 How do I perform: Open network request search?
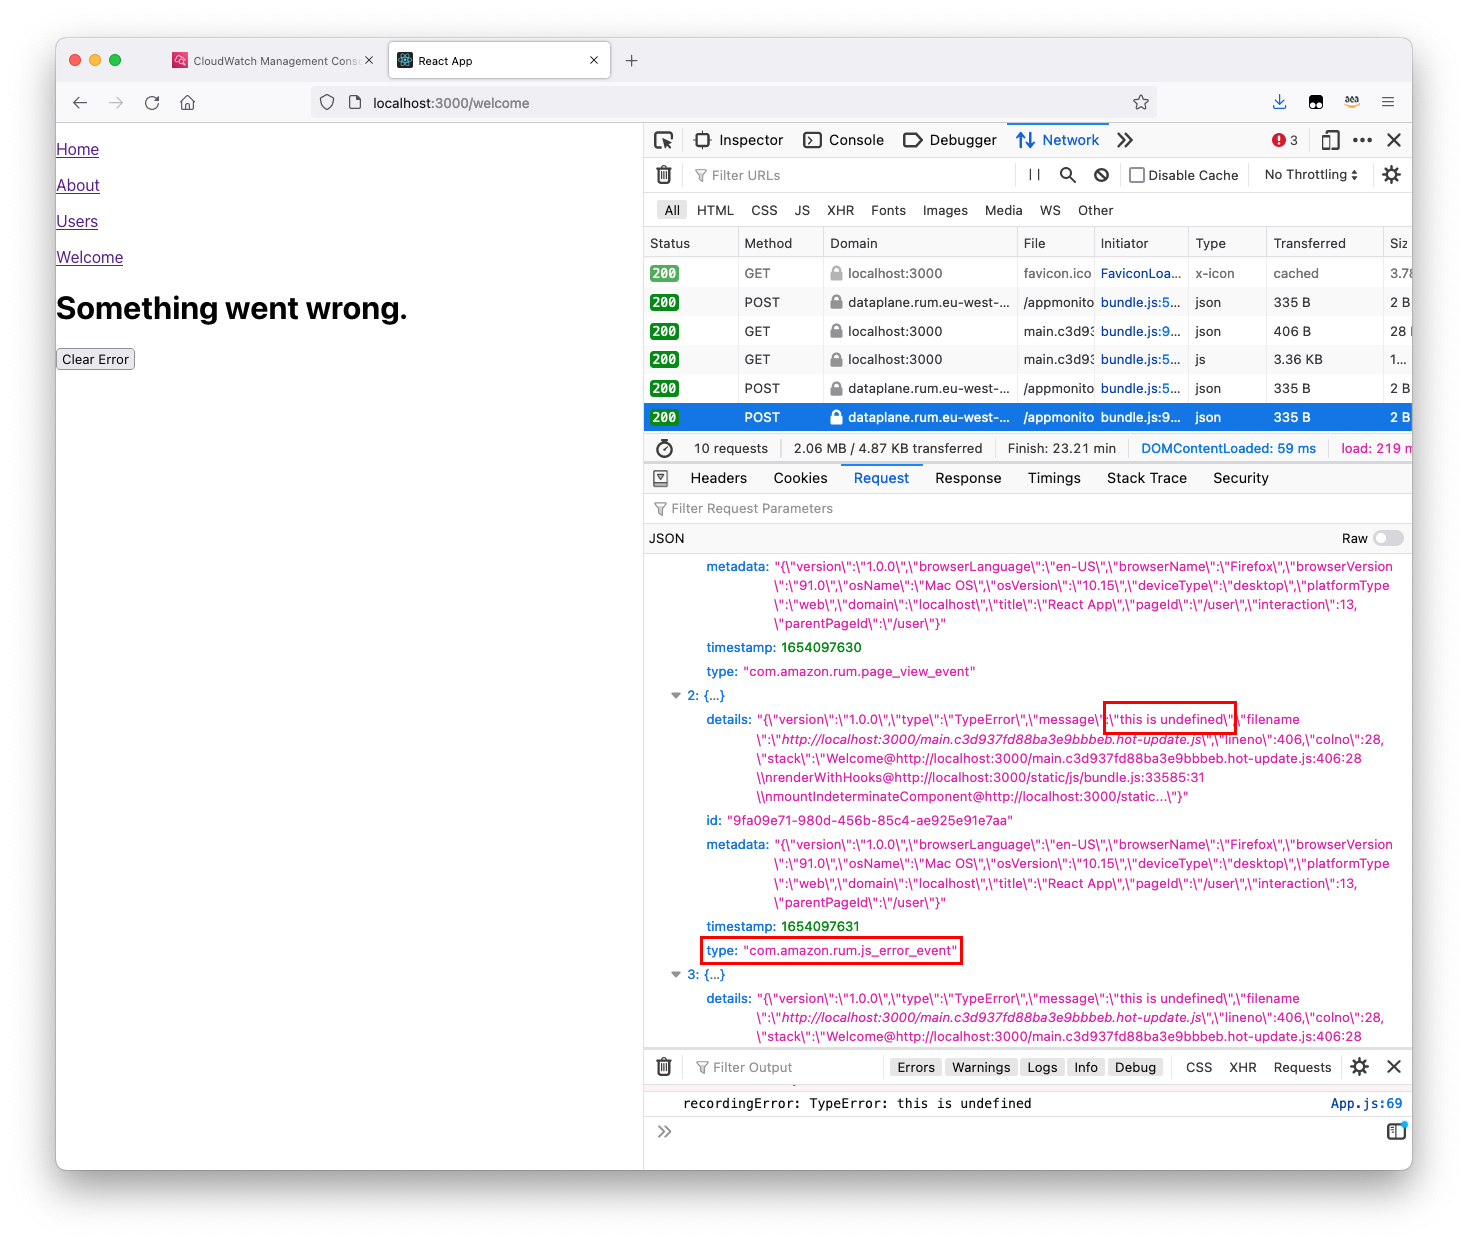(1067, 174)
